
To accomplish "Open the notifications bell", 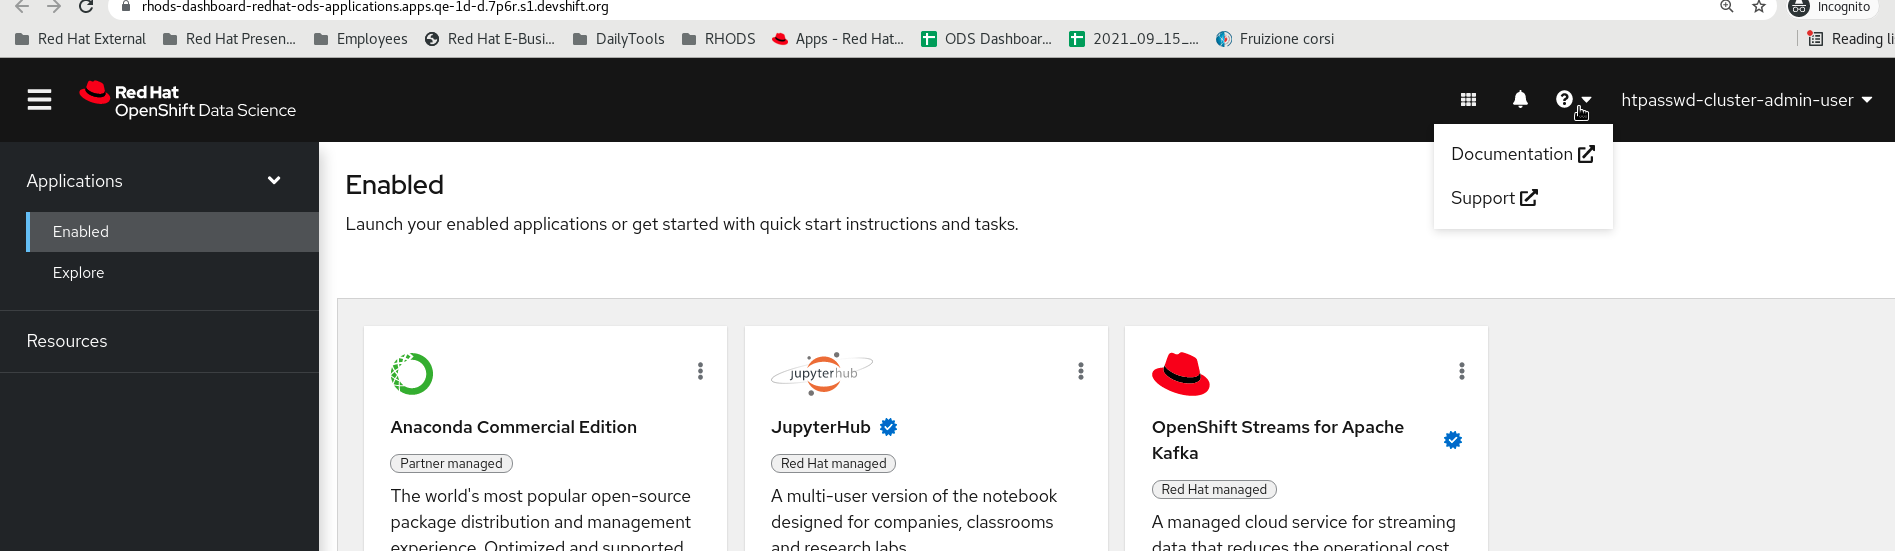I will 1520,100.
